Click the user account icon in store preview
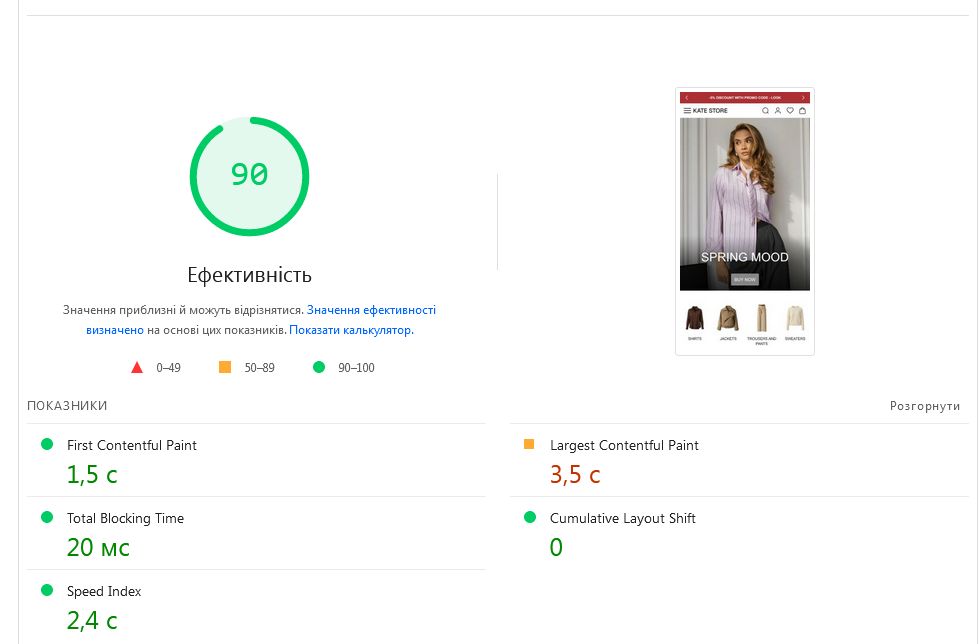The width and height of the screenshot is (980, 644). click(x=778, y=111)
